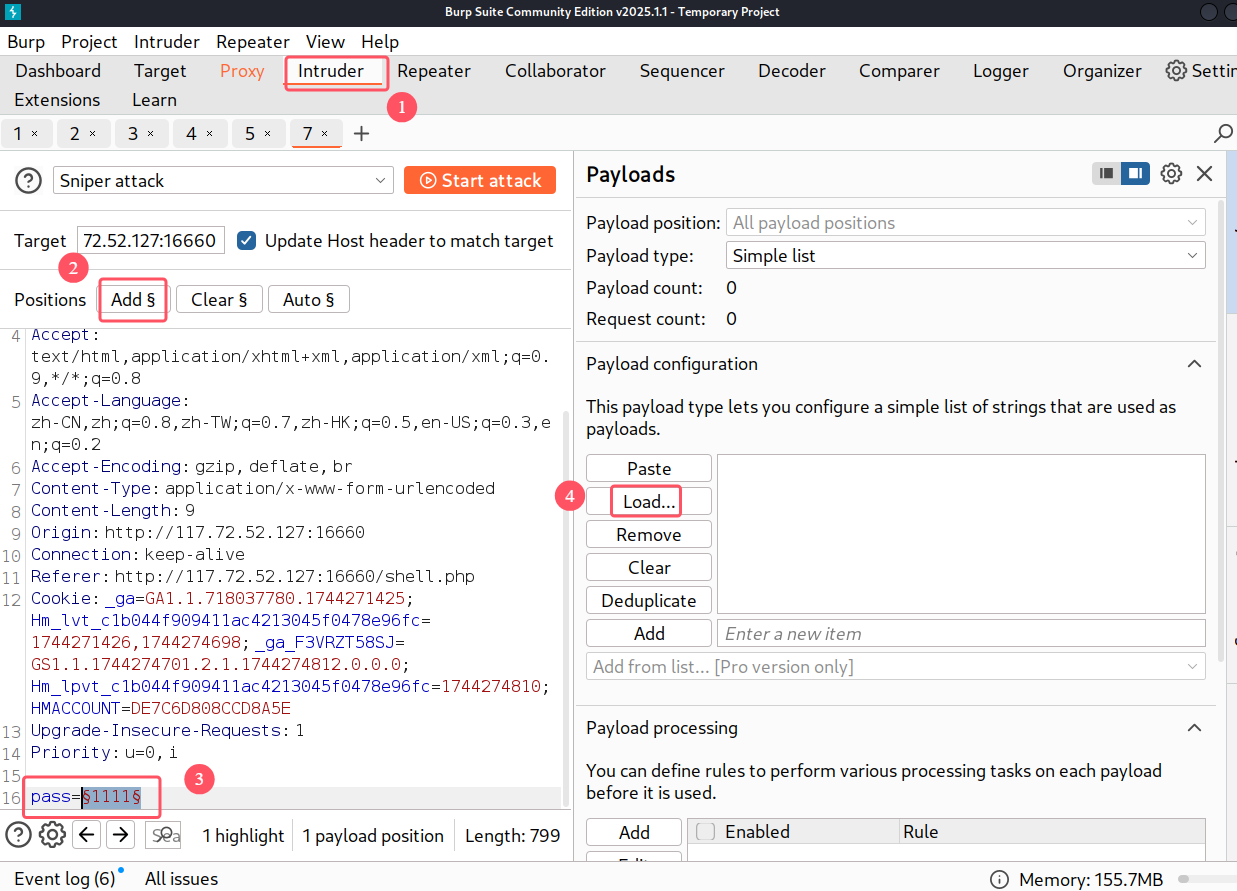
Task: Go to previous search match arrow
Action: (87, 835)
